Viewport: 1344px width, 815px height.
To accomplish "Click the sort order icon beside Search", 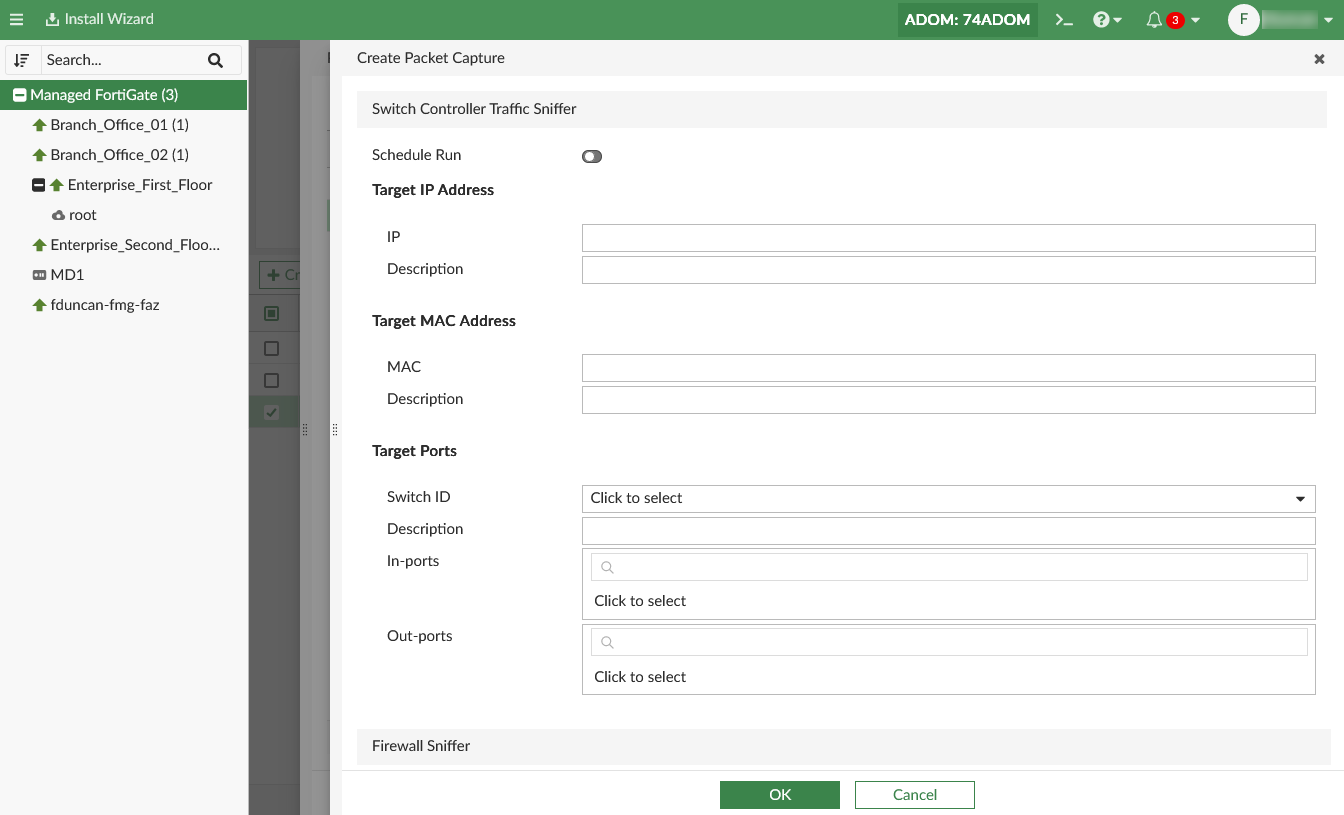I will coord(22,60).
